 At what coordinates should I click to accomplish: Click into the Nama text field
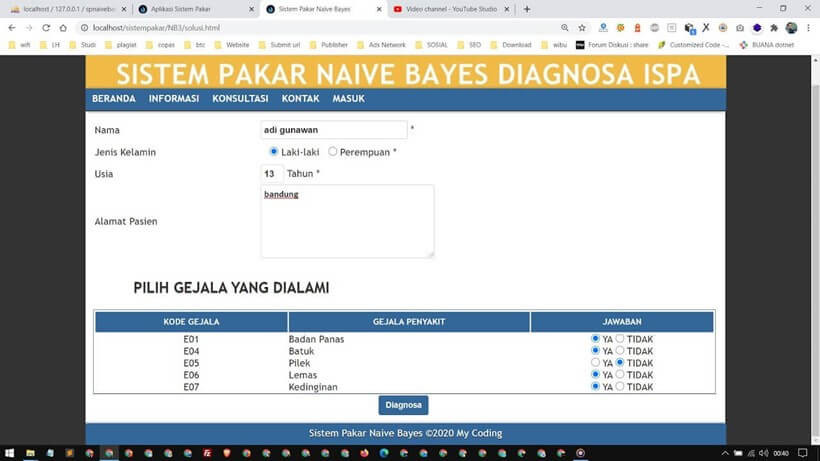point(333,130)
